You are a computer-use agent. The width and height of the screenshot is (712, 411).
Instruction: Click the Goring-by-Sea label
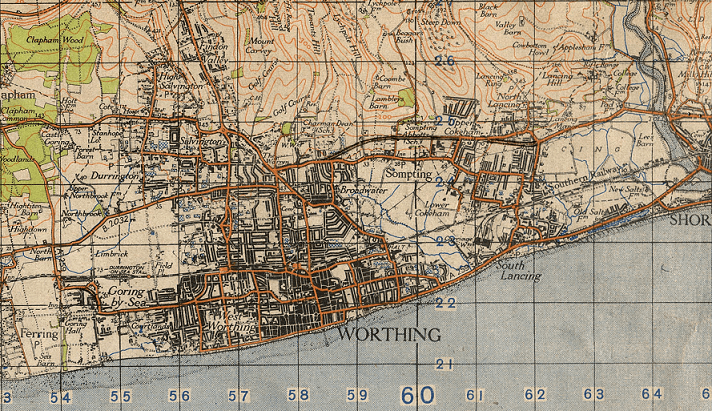[x=128, y=295]
